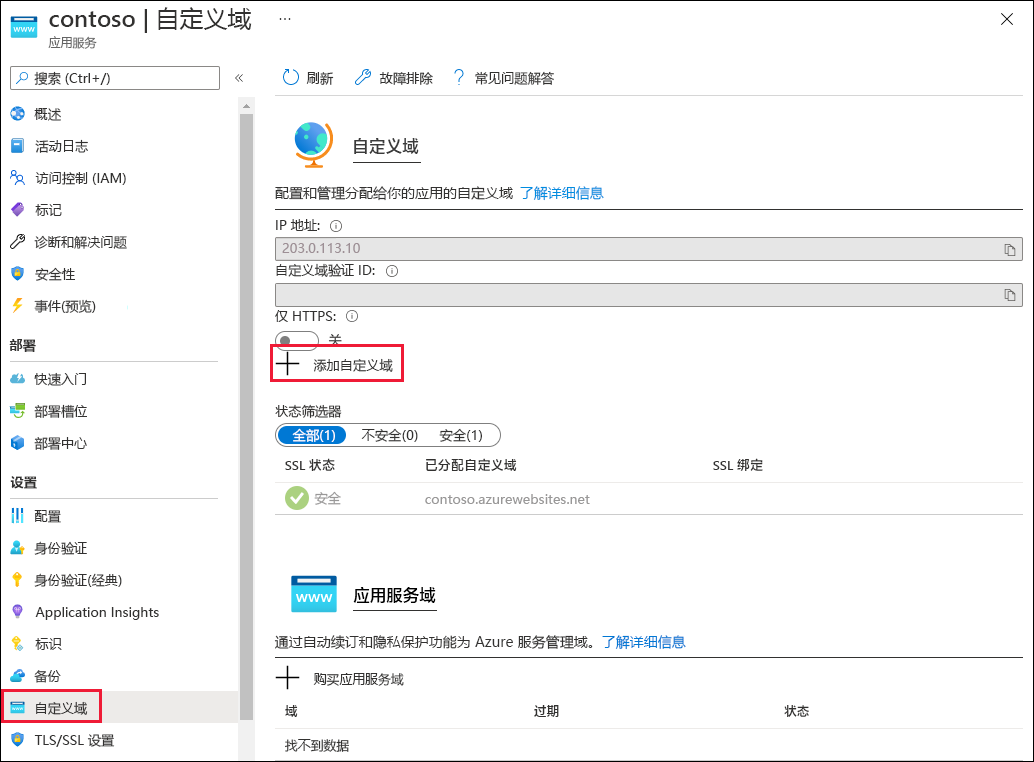Click the IP 地址 field 203.0.113.10
This screenshot has height=762, width=1034.
coord(649,249)
